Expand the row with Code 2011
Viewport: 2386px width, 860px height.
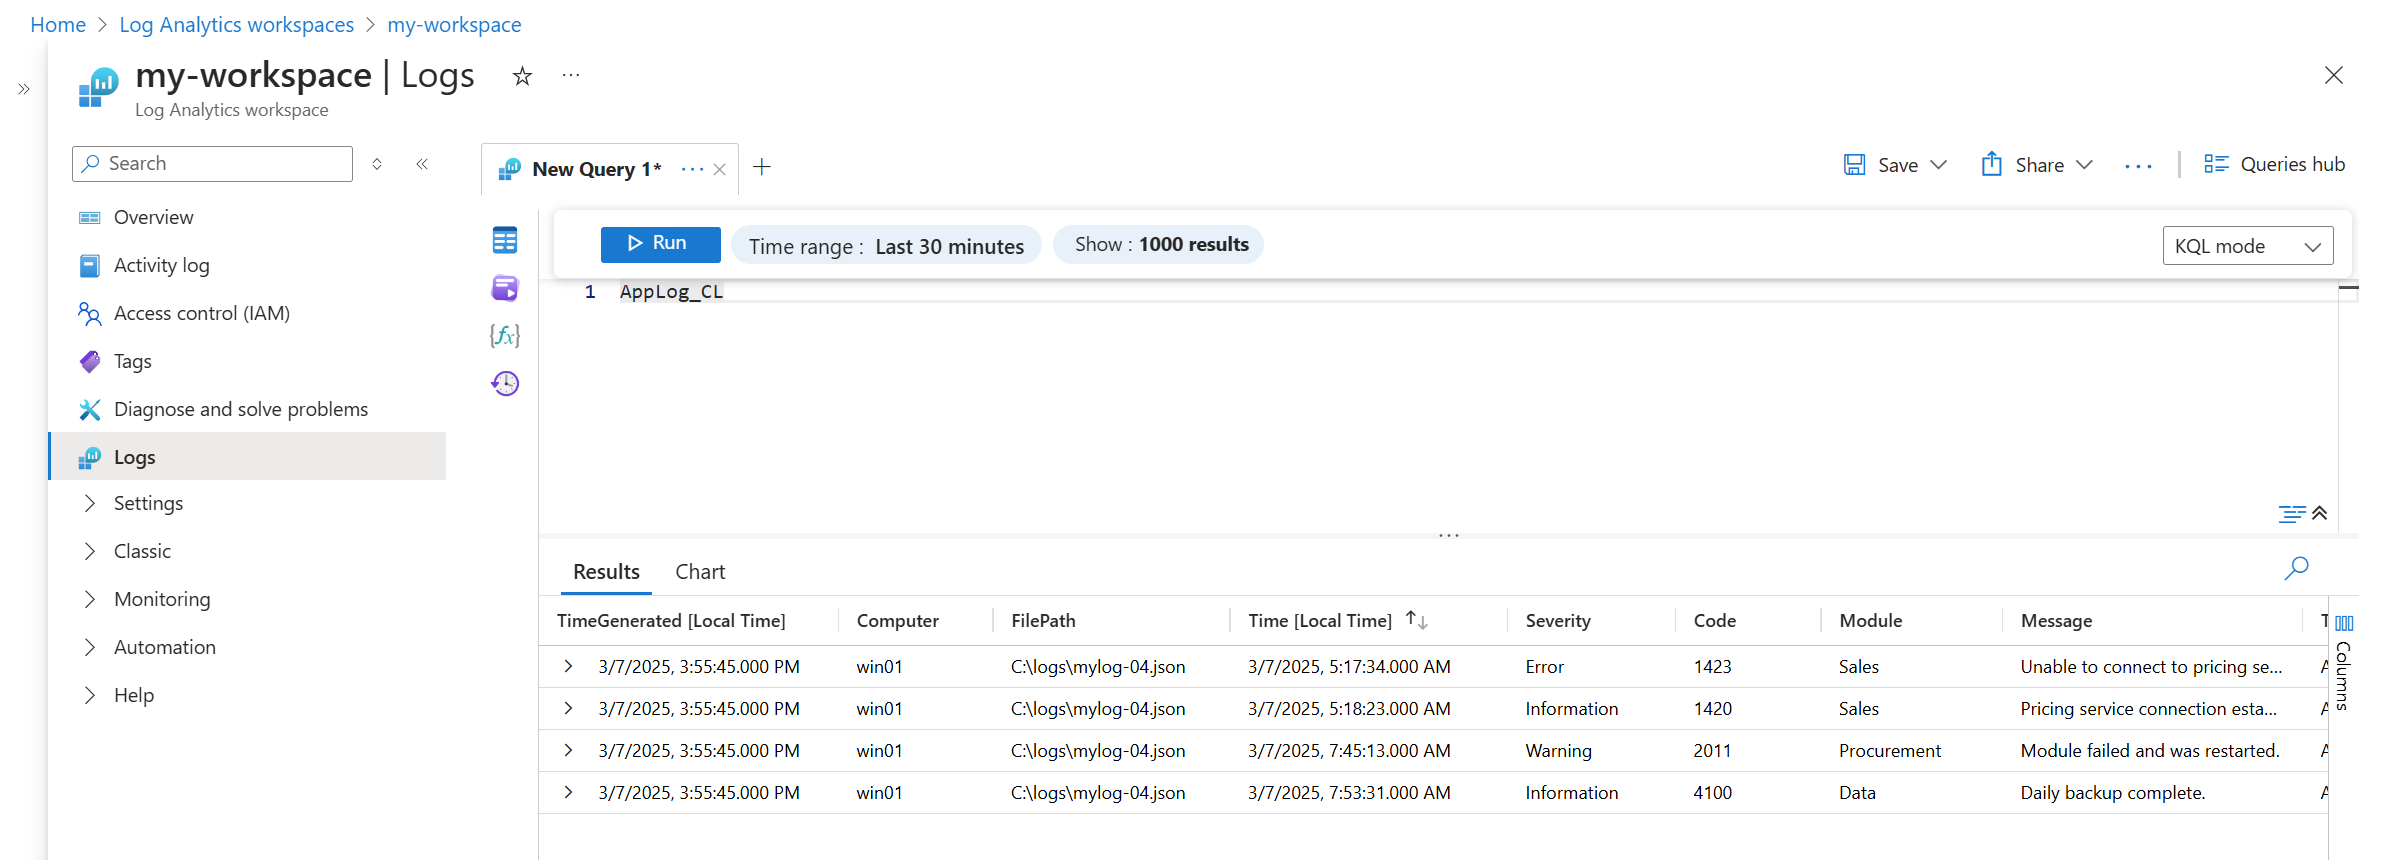point(568,750)
